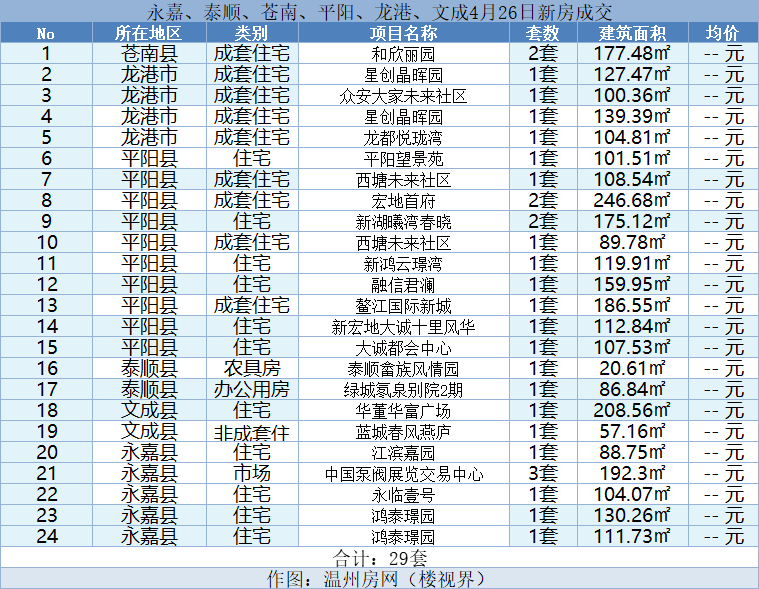Screen dimensions: 759x589
Task: Select the 新鸿云璟湾 project cell
Action: pyautogui.click(x=403, y=264)
